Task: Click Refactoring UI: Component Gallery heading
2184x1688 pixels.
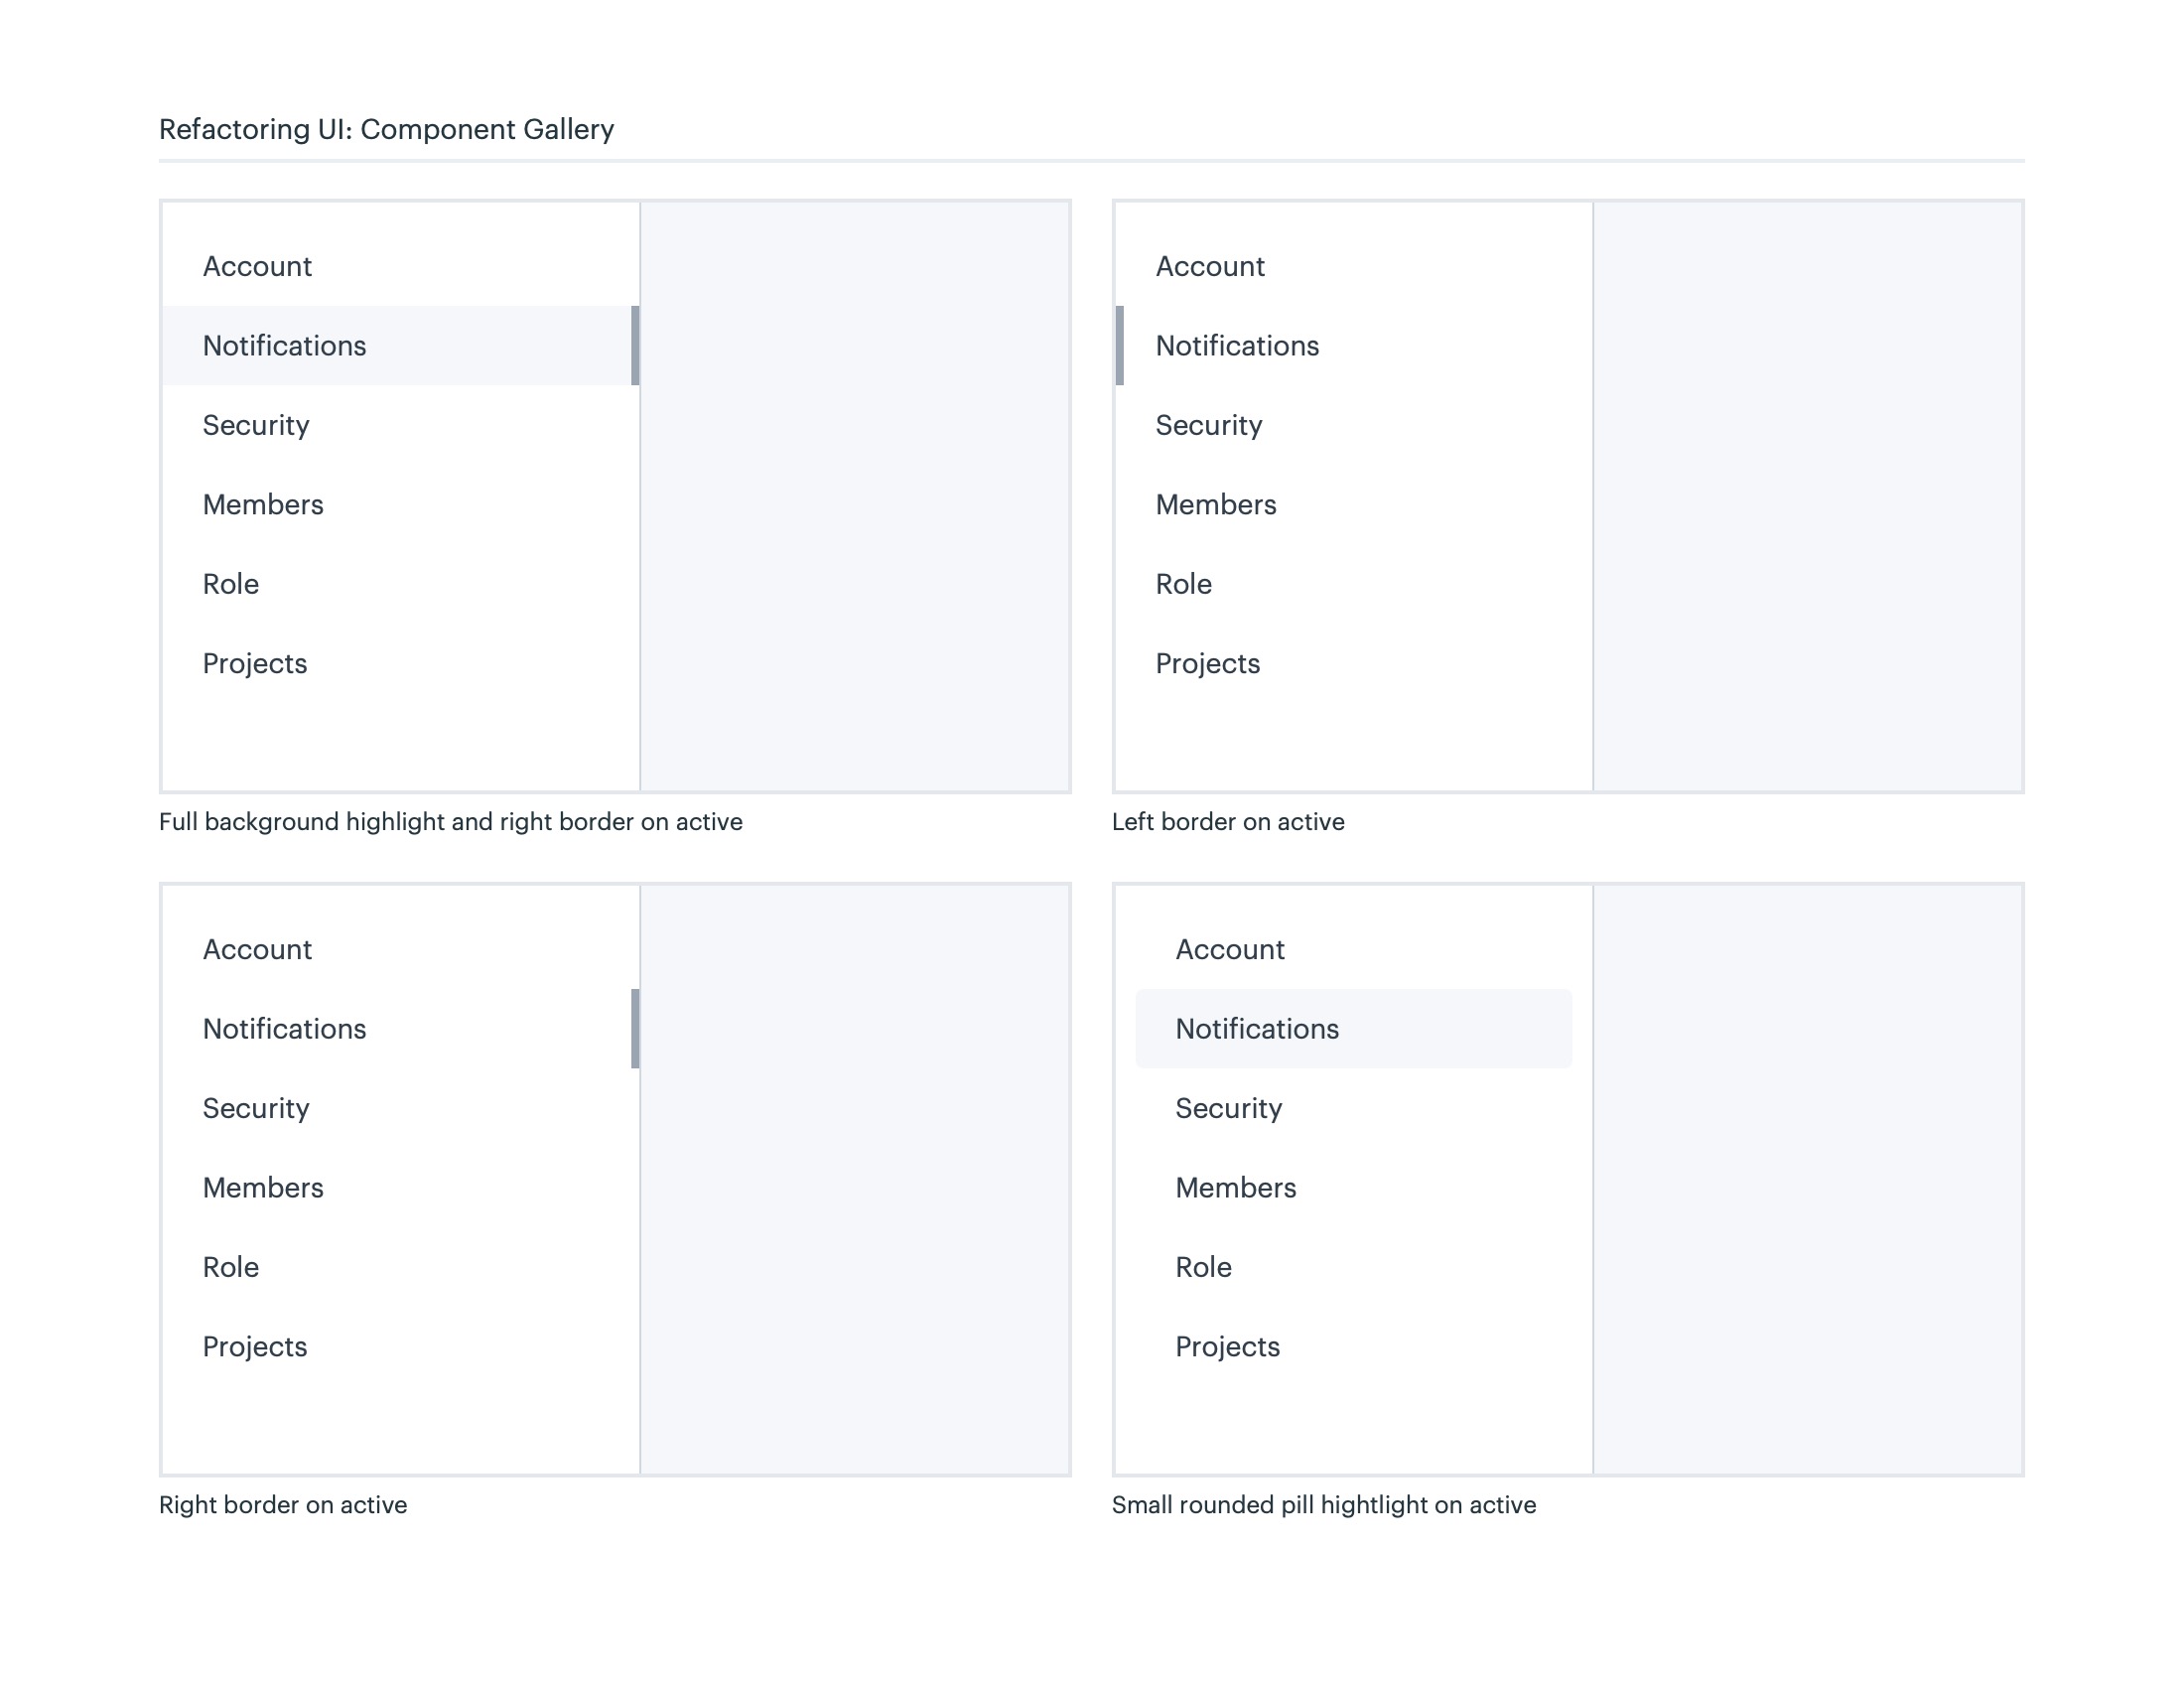Action: (x=386, y=129)
